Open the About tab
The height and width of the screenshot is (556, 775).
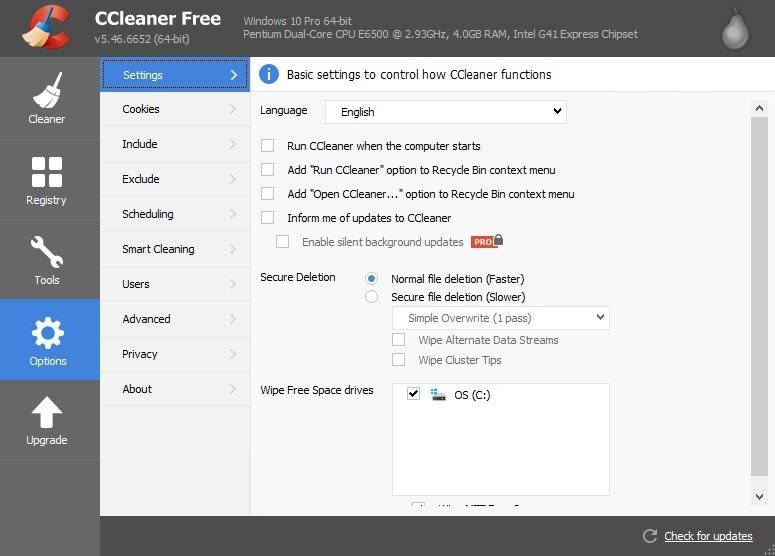click(175, 389)
